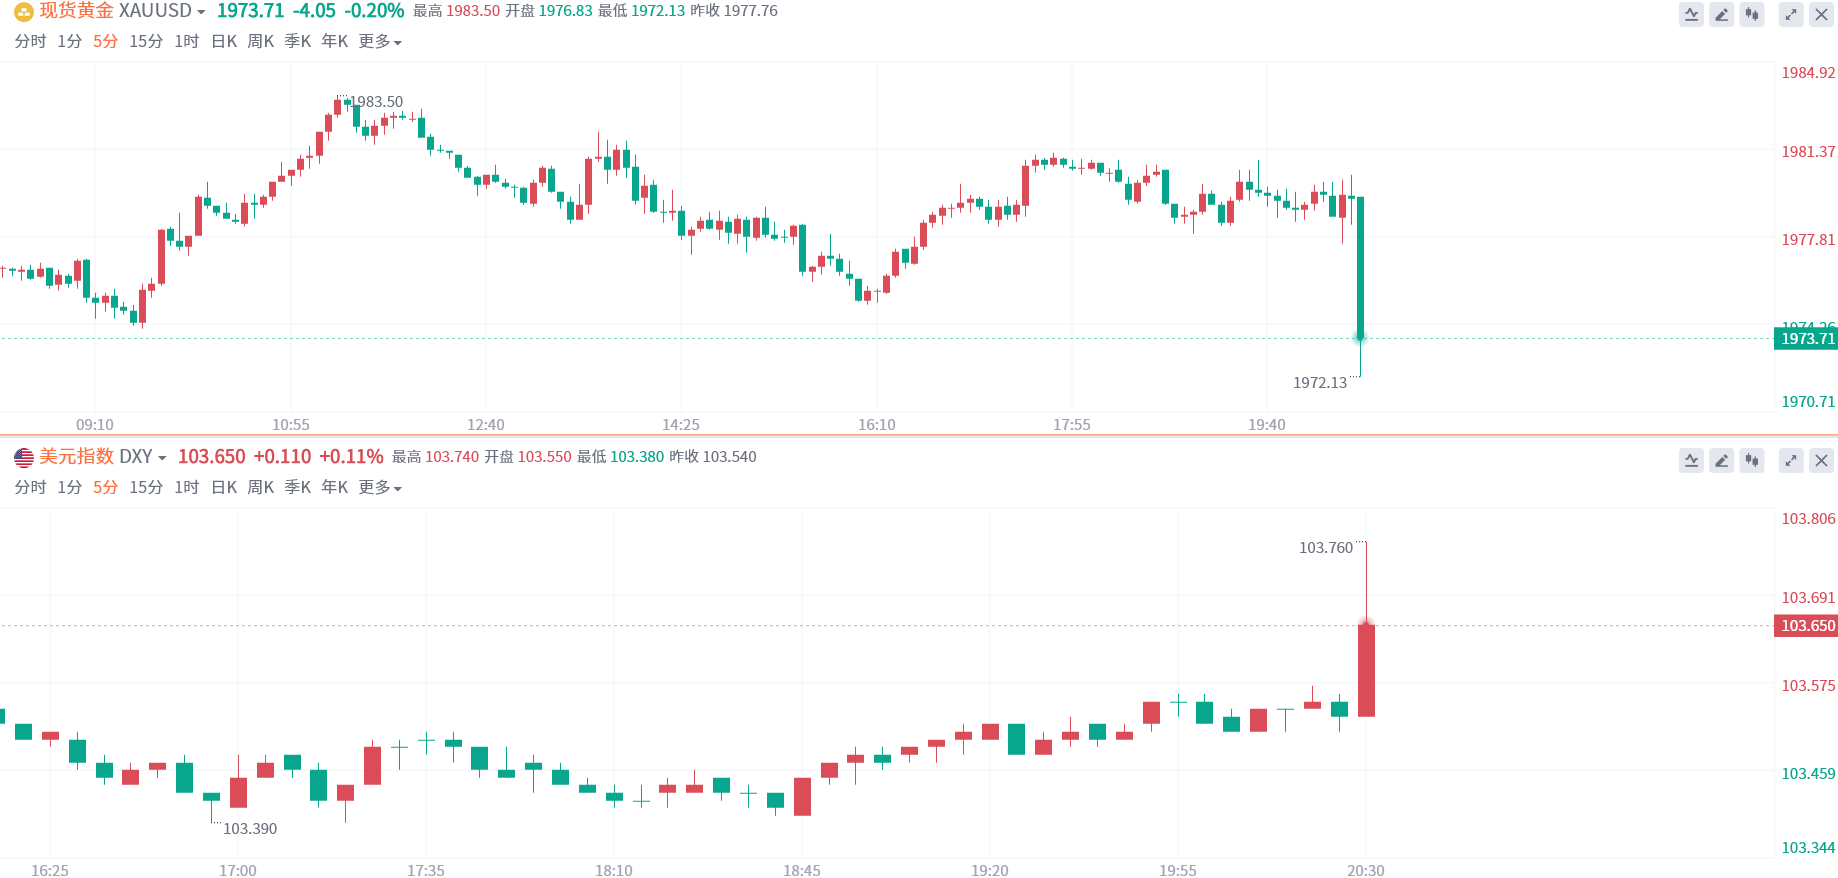Select drawing pencil tool on DXY chart
The height and width of the screenshot is (878, 1838).
pos(1721,461)
